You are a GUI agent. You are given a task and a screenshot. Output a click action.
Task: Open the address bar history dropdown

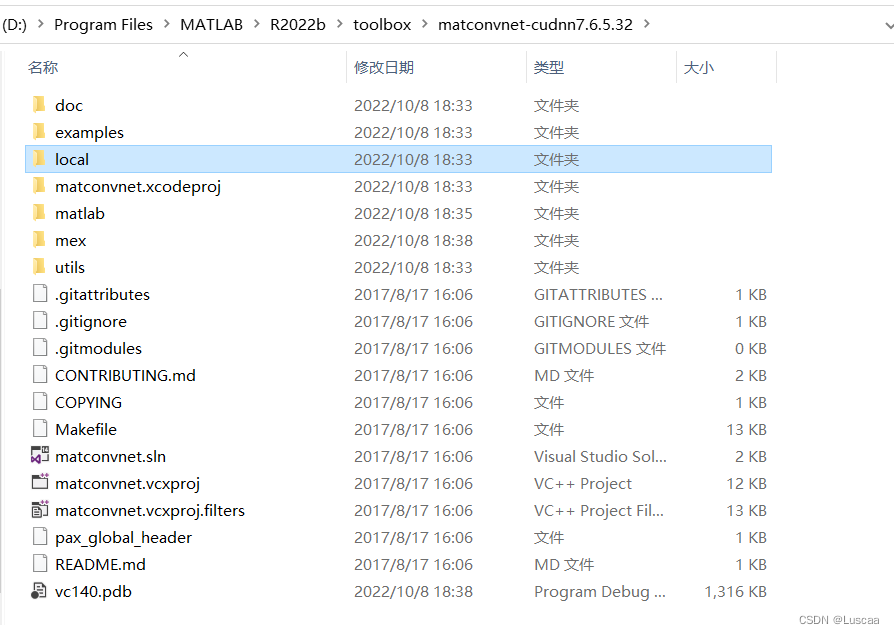point(889,25)
